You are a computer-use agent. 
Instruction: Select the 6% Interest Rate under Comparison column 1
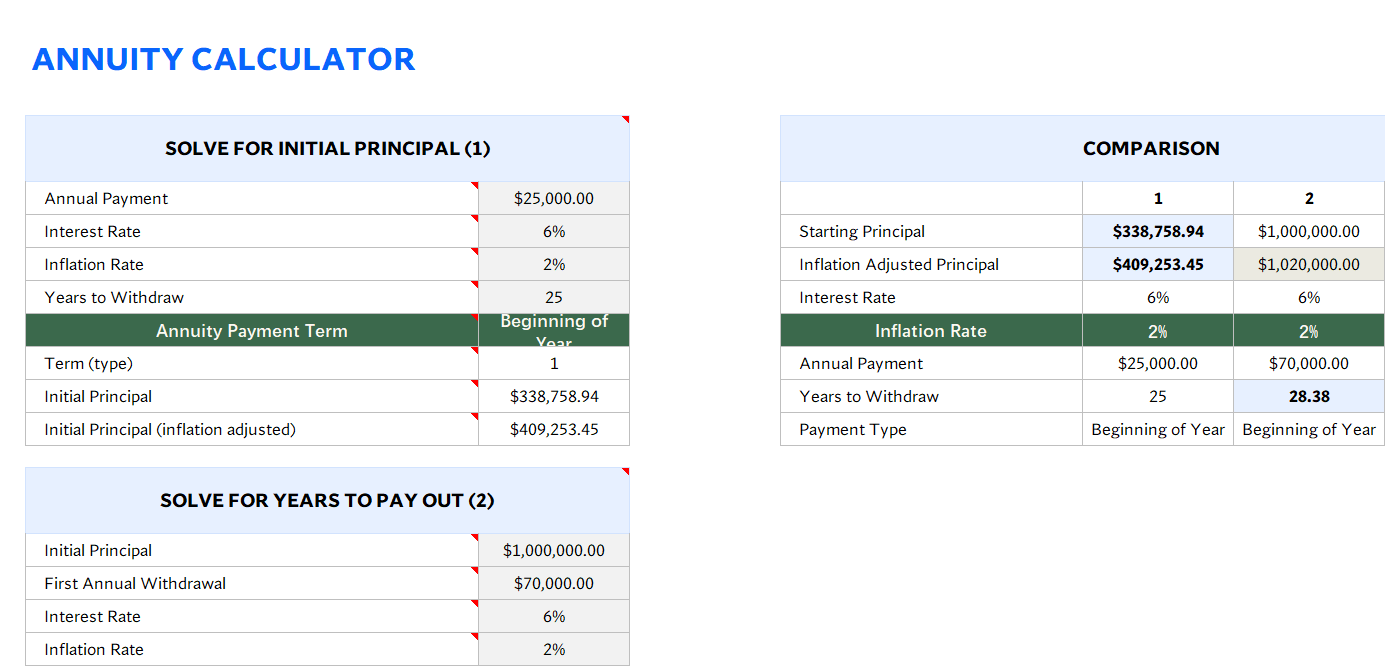click(x=1158, y=297)
